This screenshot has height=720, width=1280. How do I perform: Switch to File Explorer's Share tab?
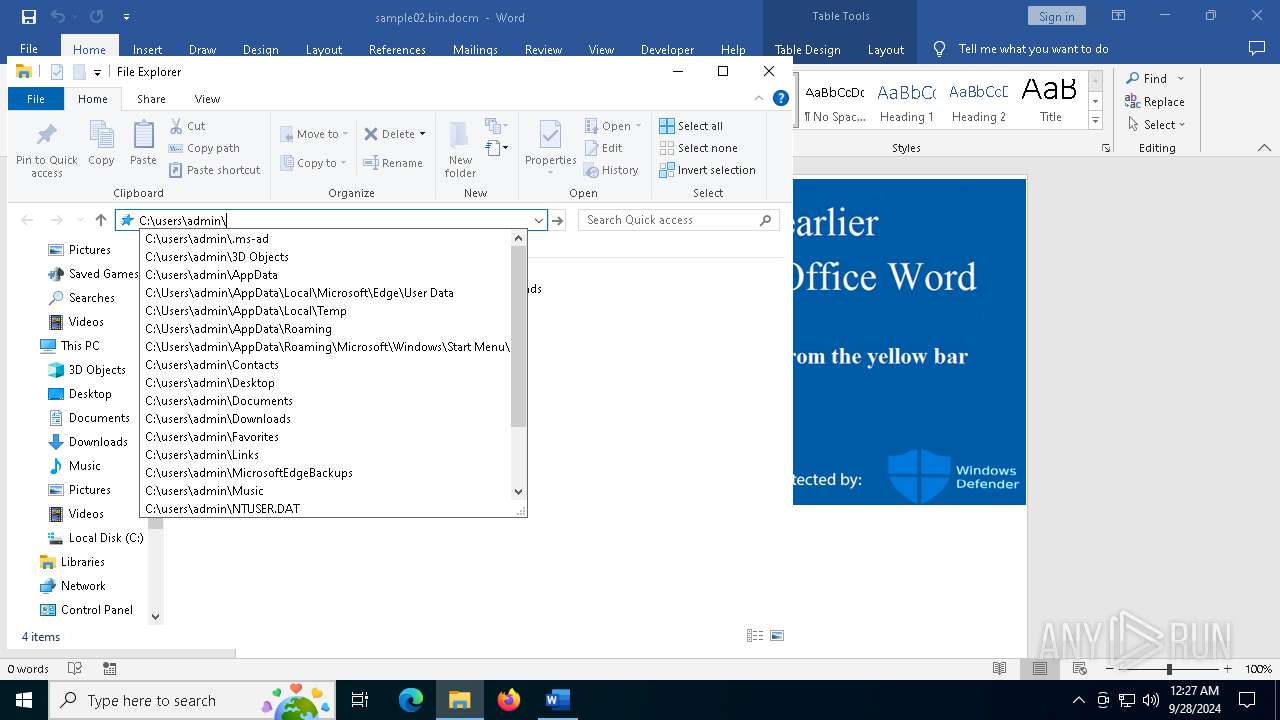point(151,99)
